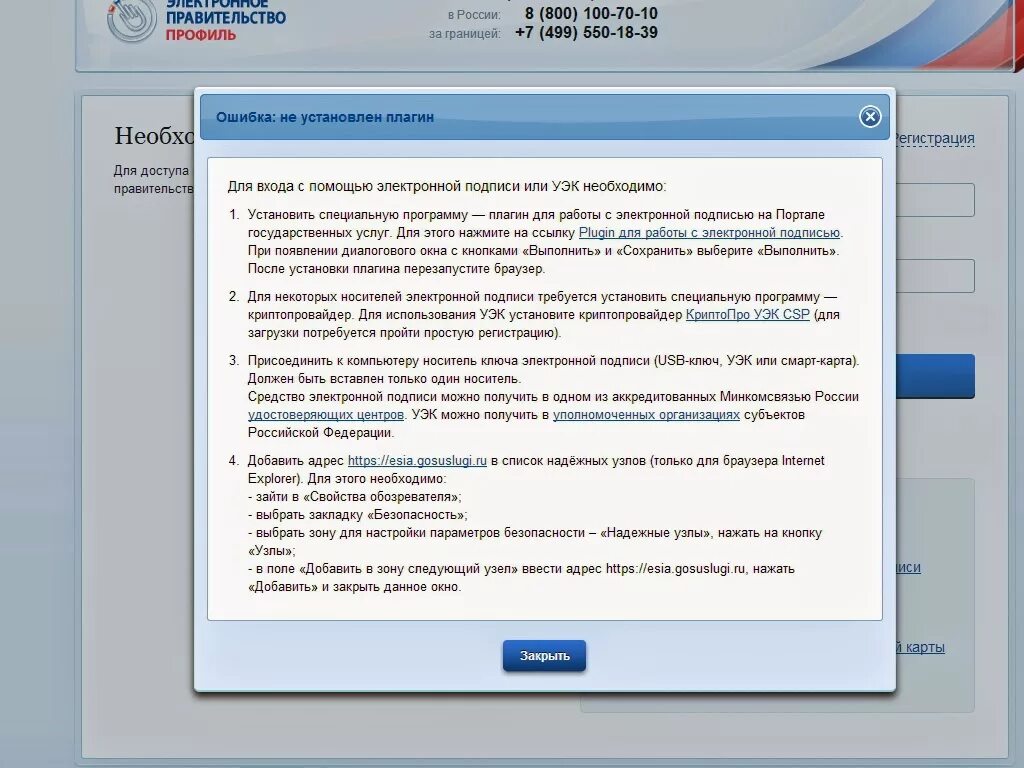
Task: Open the КриптоПро УЭК CSP link
Action: click(x=747, y=315)
